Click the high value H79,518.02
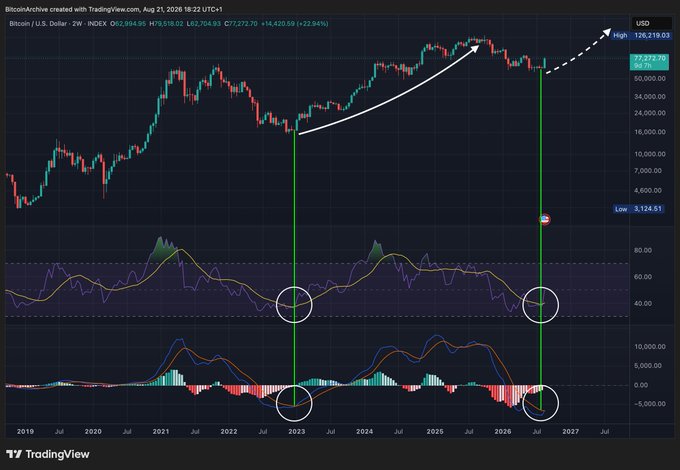Viewport: 680px width, 470px height. 167,23
